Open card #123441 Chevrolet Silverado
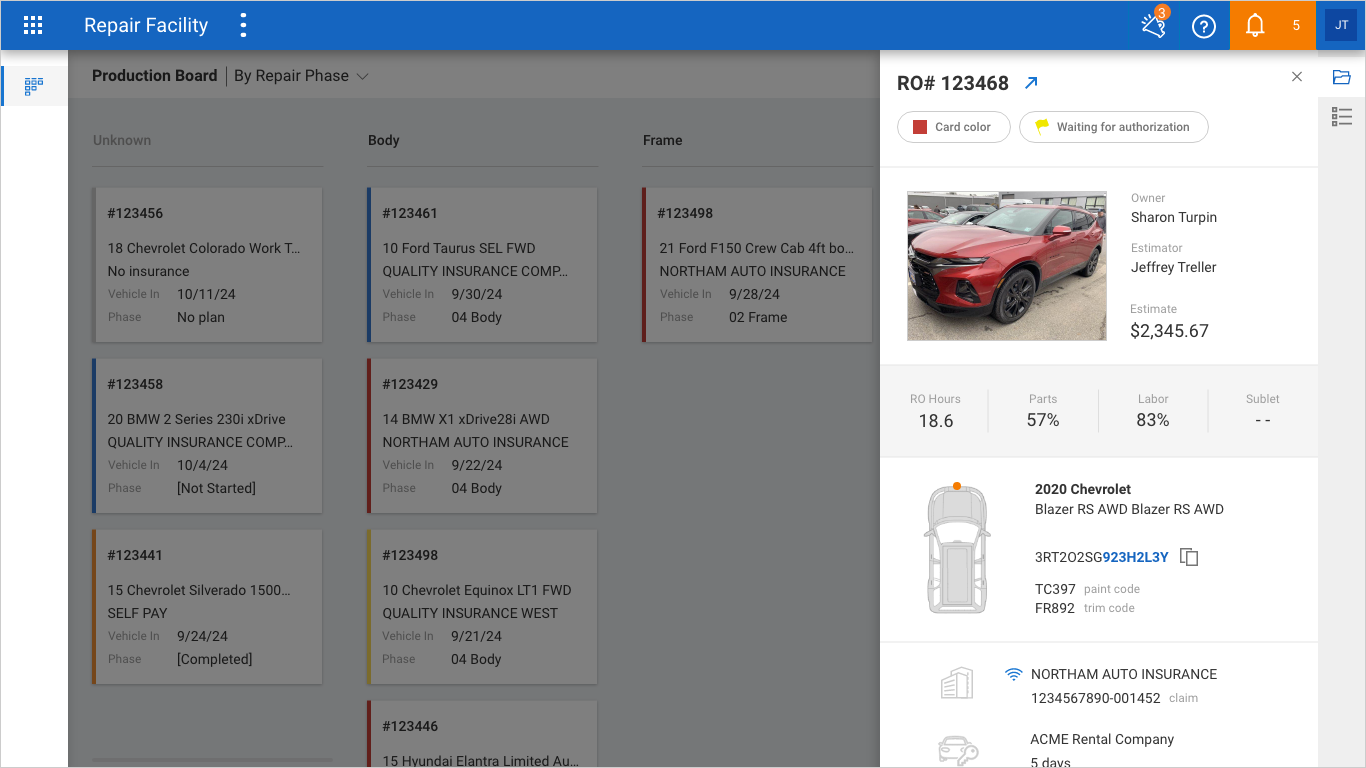Image resolution: width=1366 pixels, height=768 pixels. [x=208, y=607]
